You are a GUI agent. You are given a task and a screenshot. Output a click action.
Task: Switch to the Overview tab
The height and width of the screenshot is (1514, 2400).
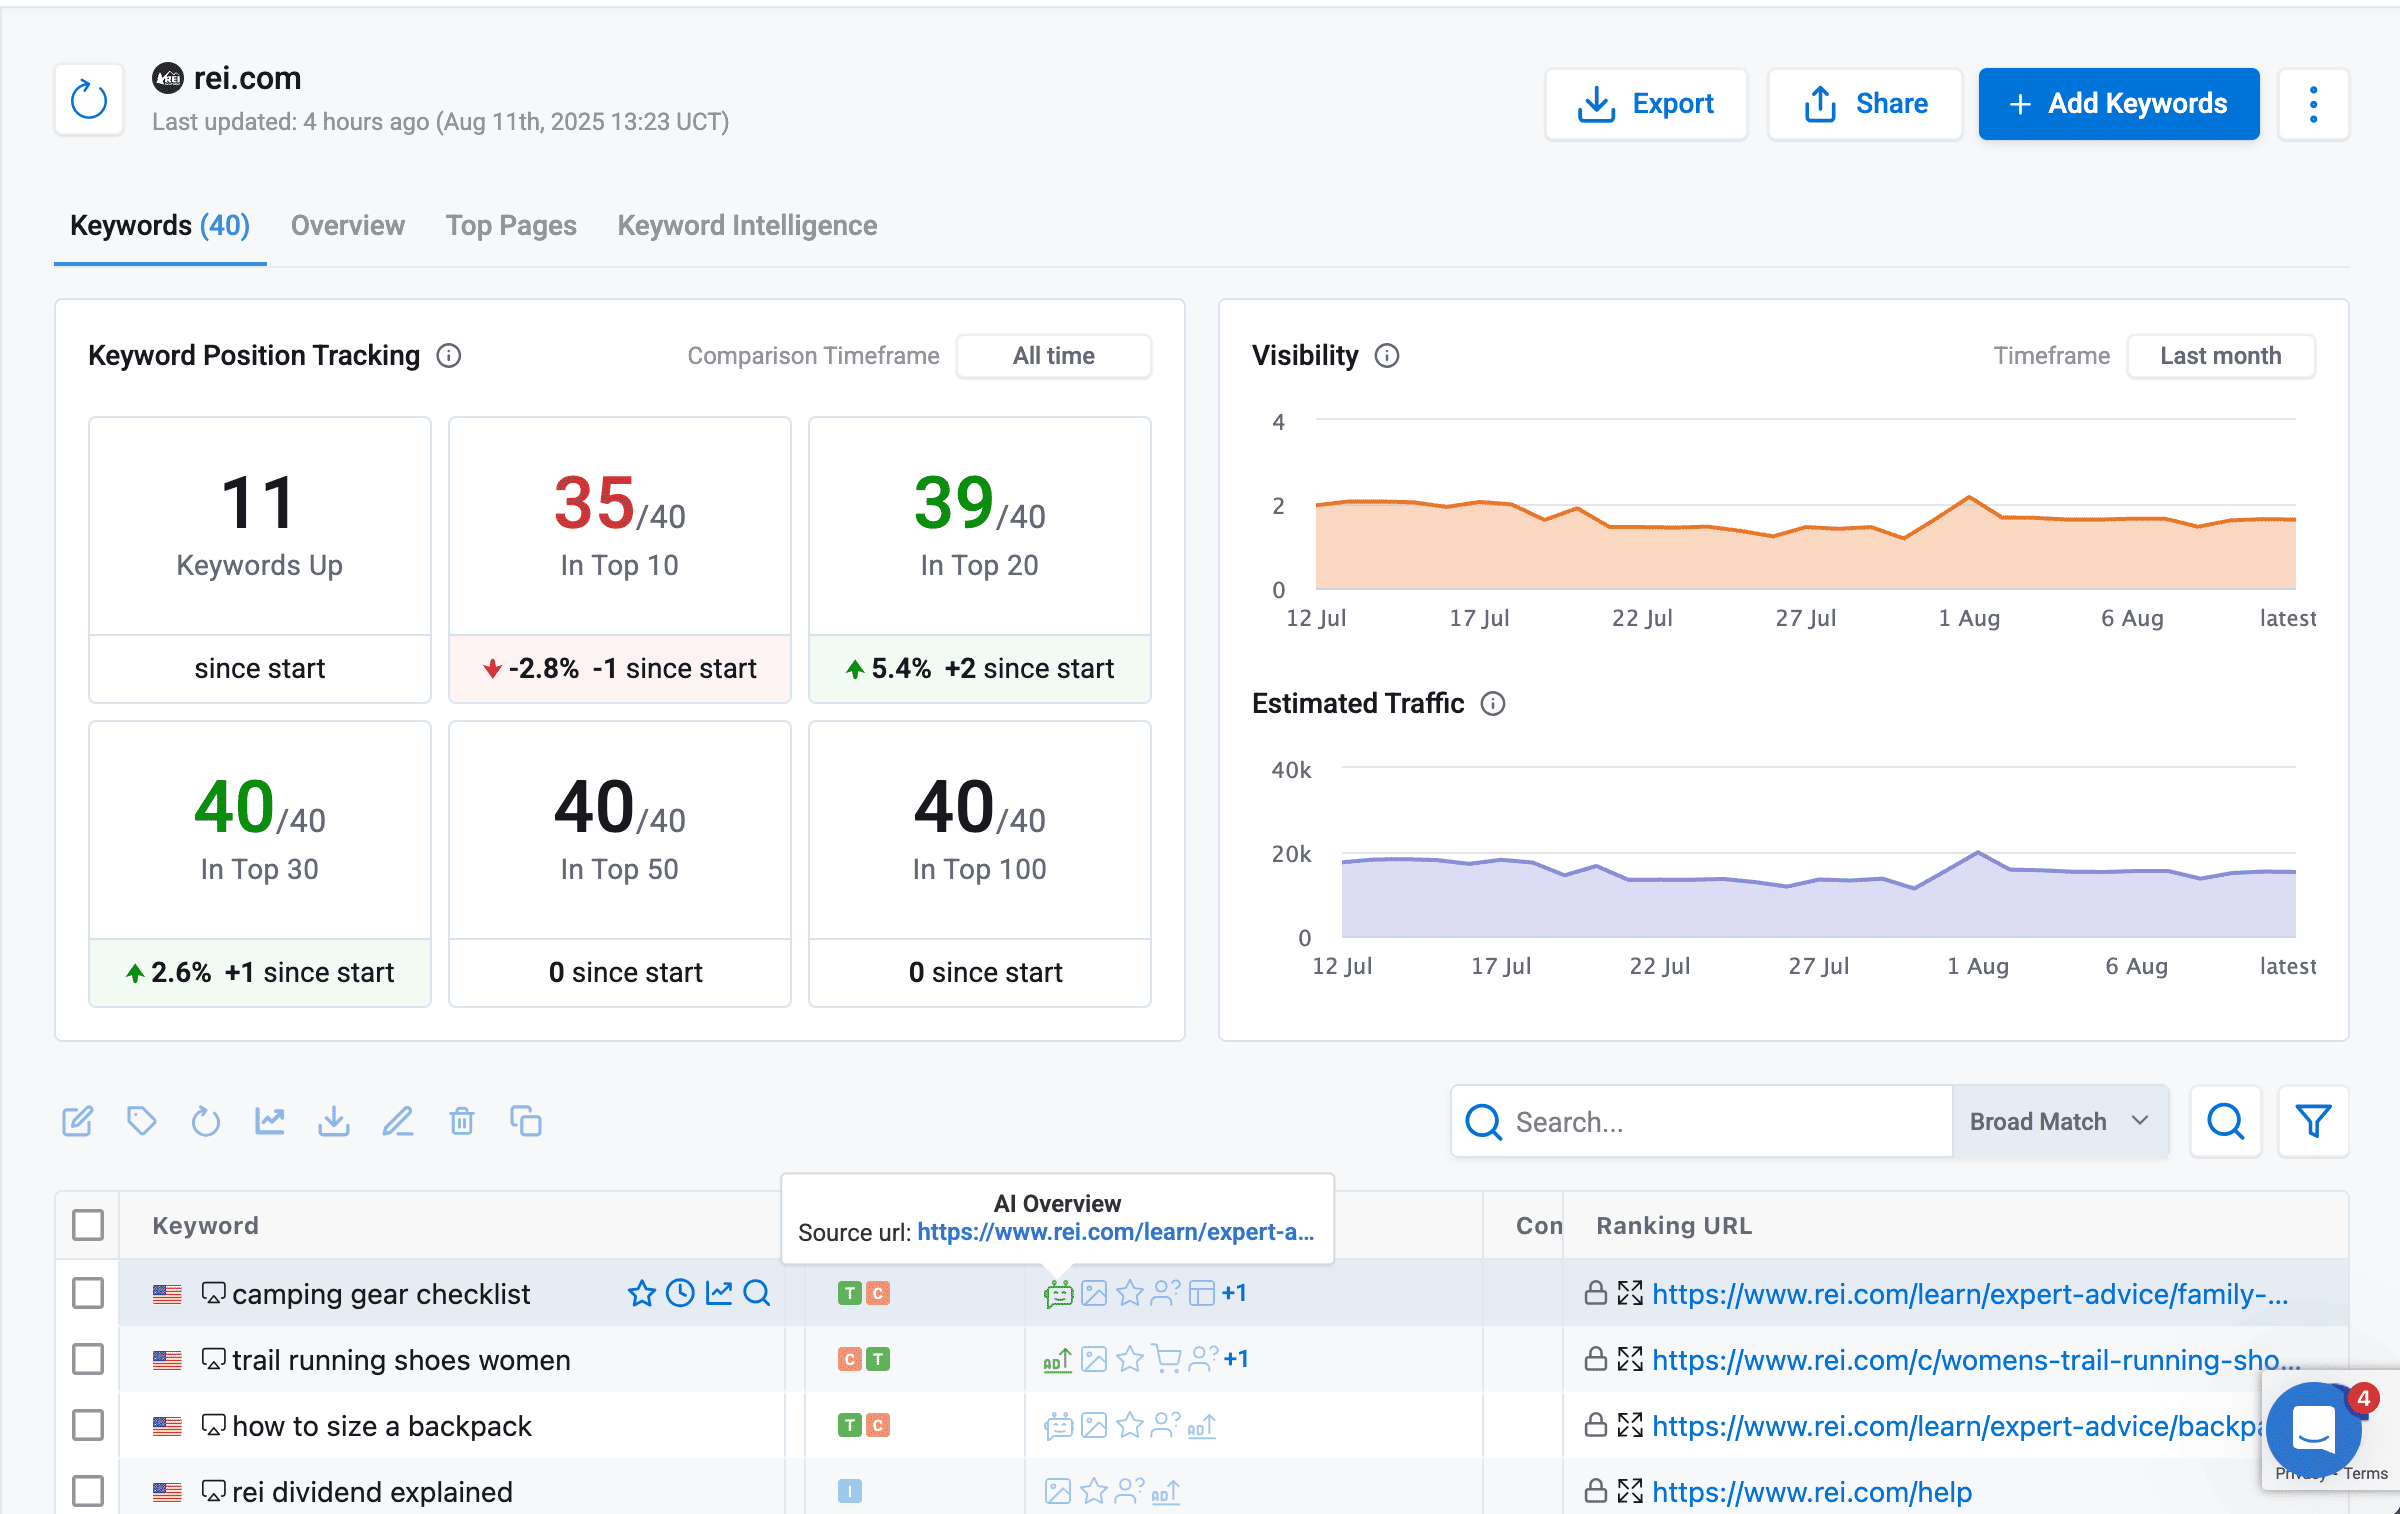348,226
